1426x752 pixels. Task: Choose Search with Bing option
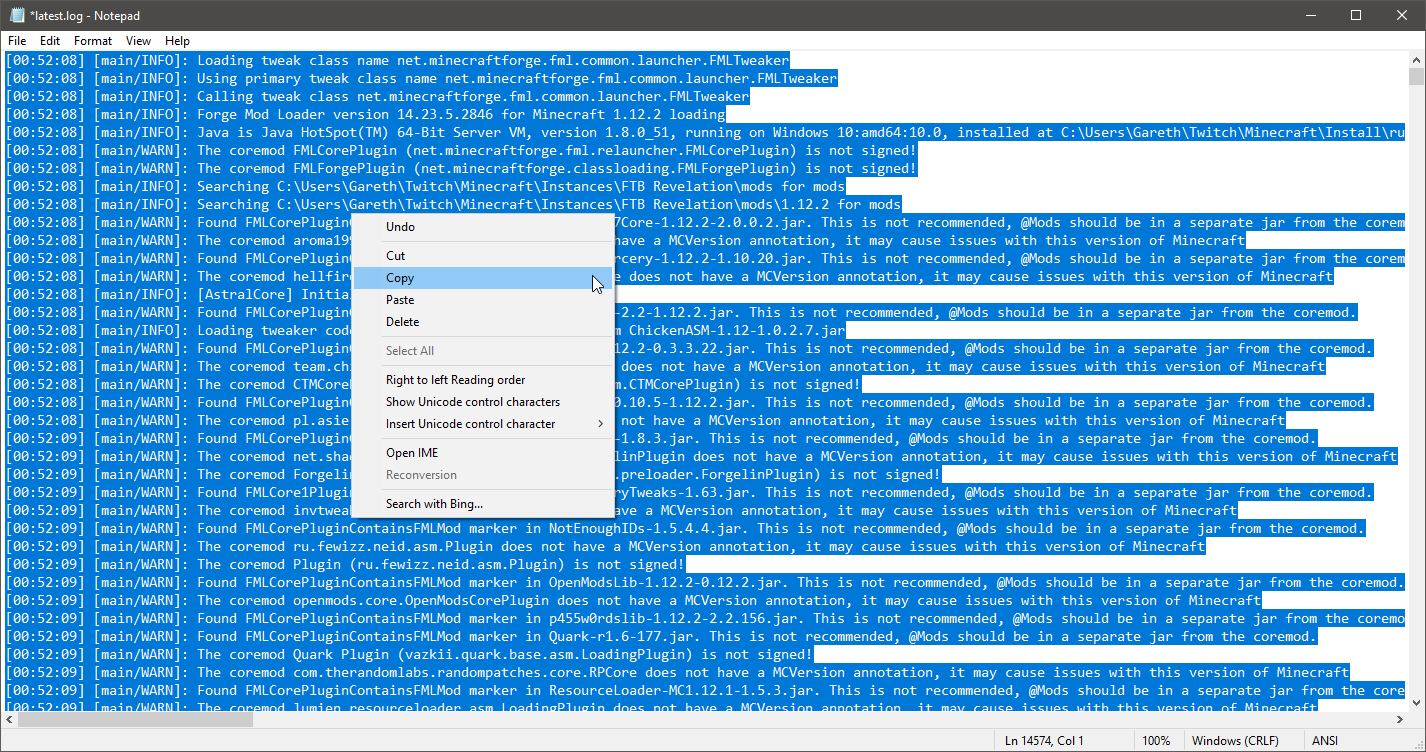click(x=483, y=504)
